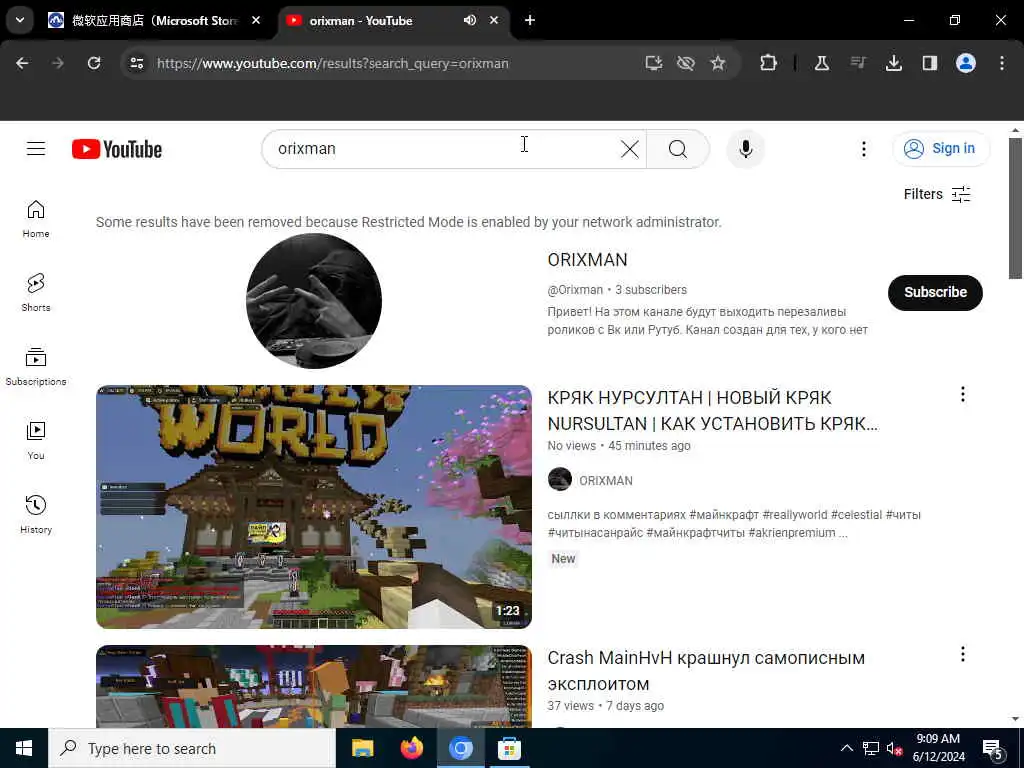Clear the search box with the X icon

pos(630,149)
